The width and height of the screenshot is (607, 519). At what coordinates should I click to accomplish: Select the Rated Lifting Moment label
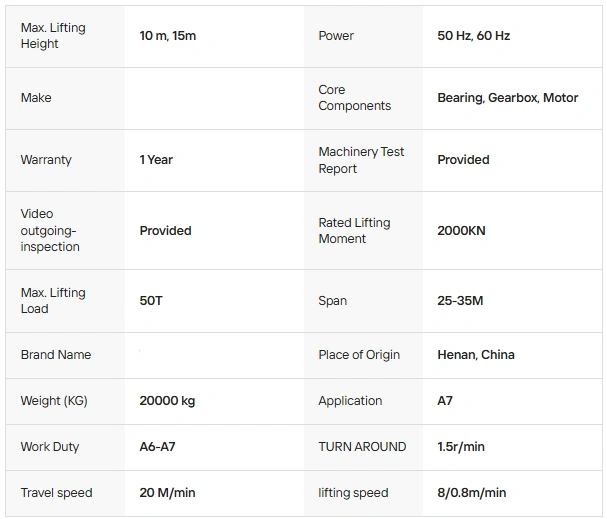tap(354, 230)
